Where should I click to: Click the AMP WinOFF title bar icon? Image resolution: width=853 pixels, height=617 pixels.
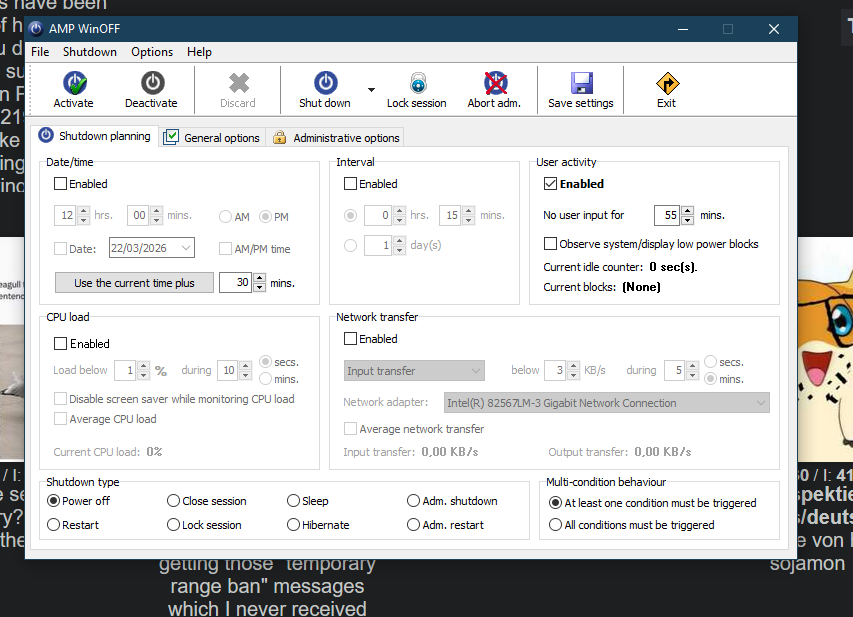point(36,28)
